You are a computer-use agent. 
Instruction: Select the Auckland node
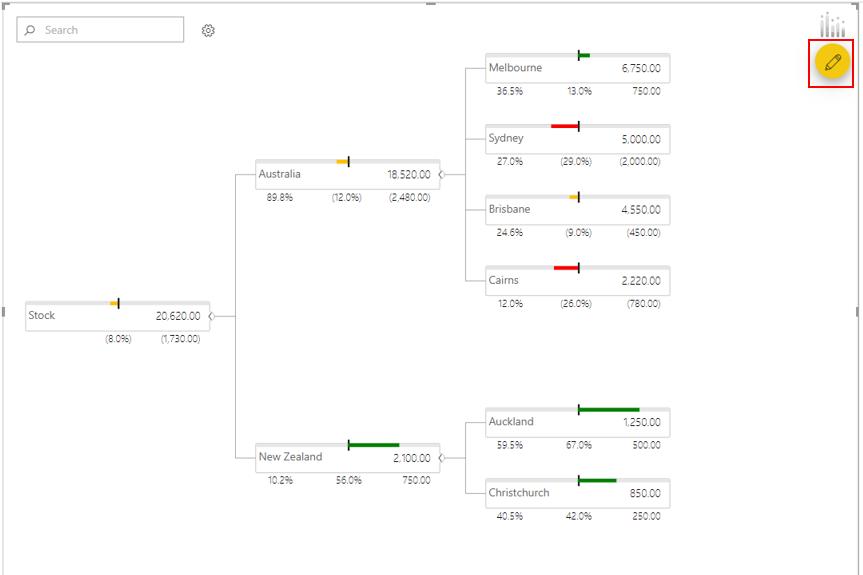(x=577, y=423)
